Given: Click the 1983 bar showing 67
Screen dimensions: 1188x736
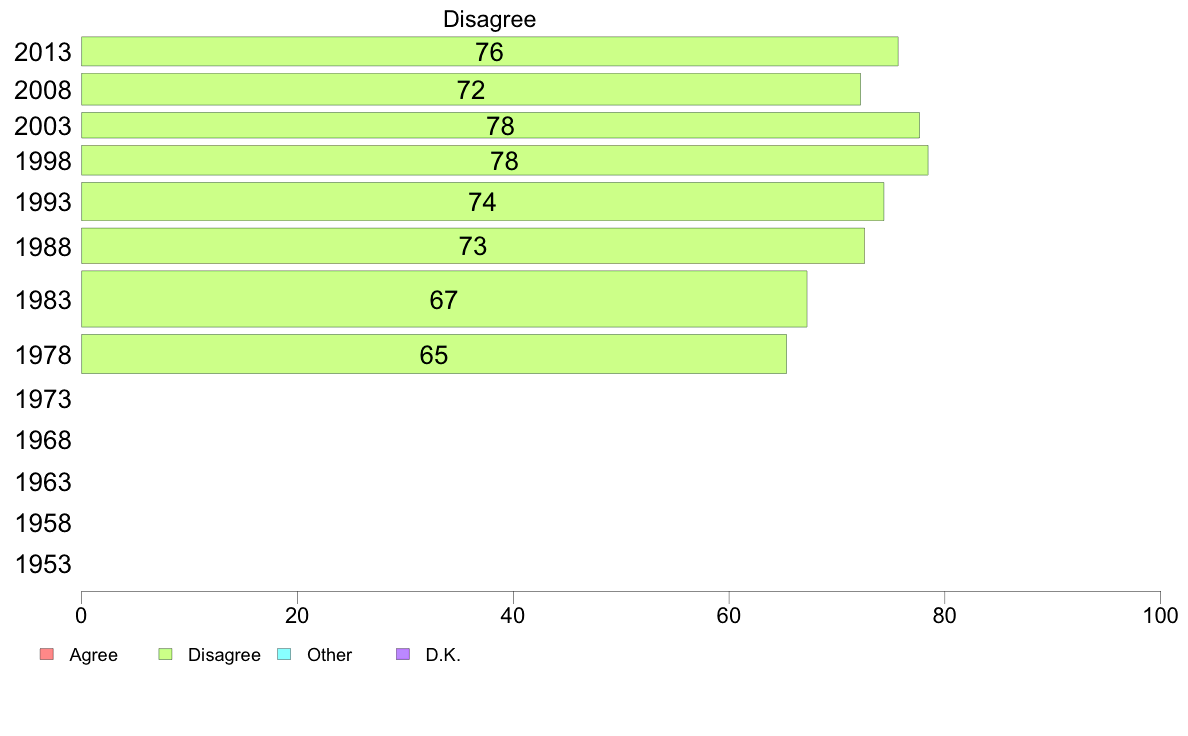Looking at the screenshot, I should [443, 299].
